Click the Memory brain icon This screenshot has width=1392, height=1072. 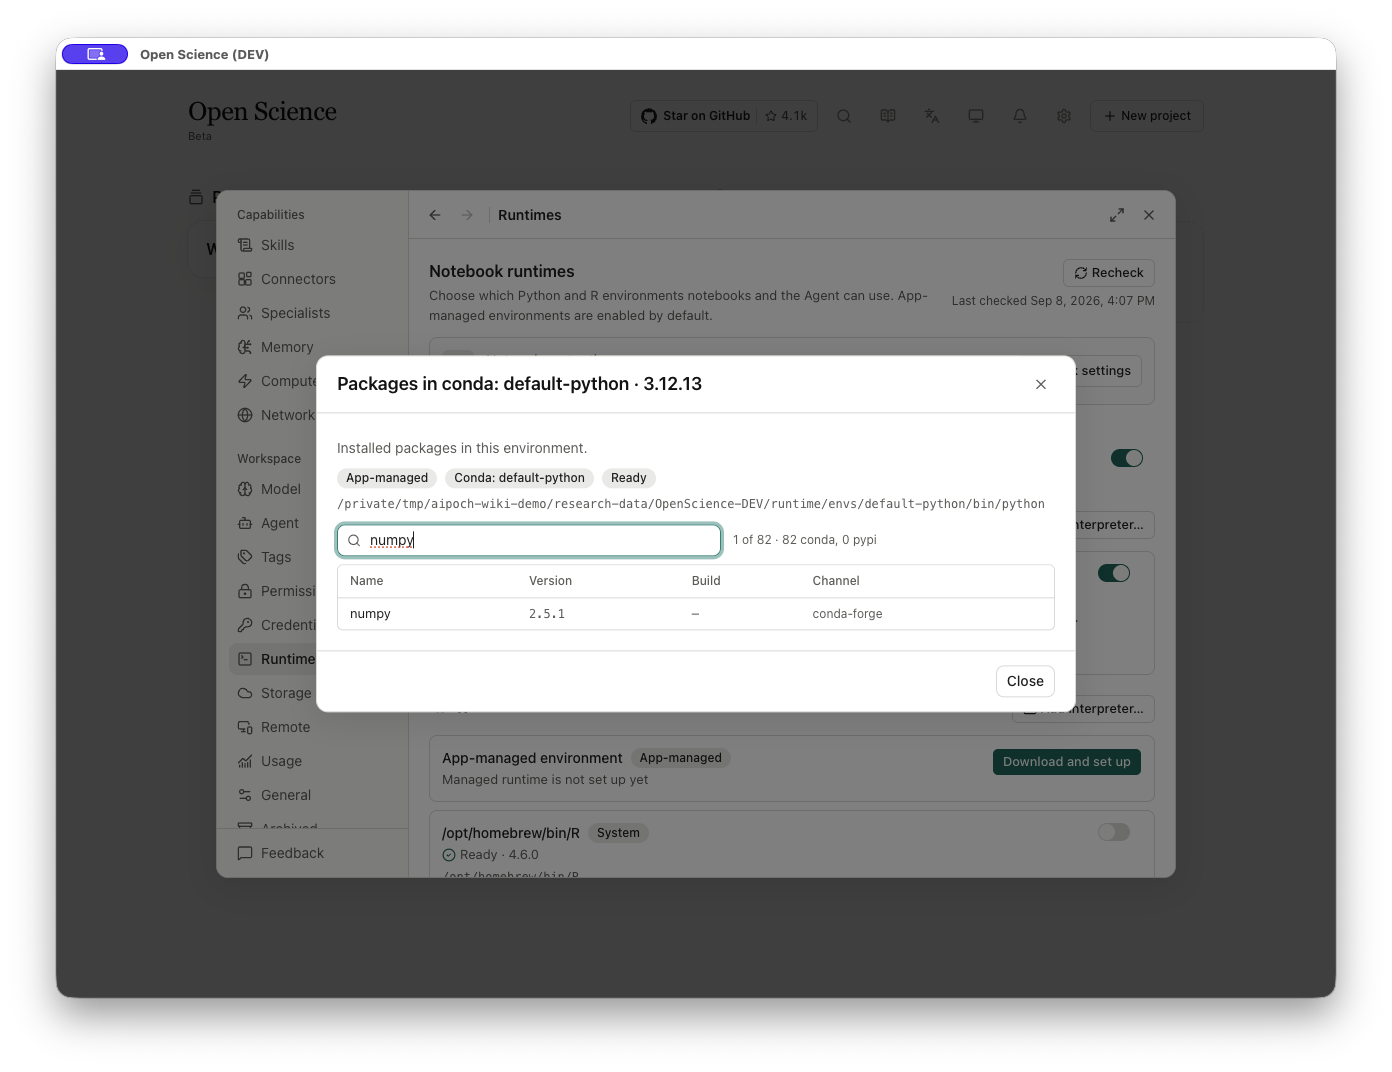click(x=245, y=347)
